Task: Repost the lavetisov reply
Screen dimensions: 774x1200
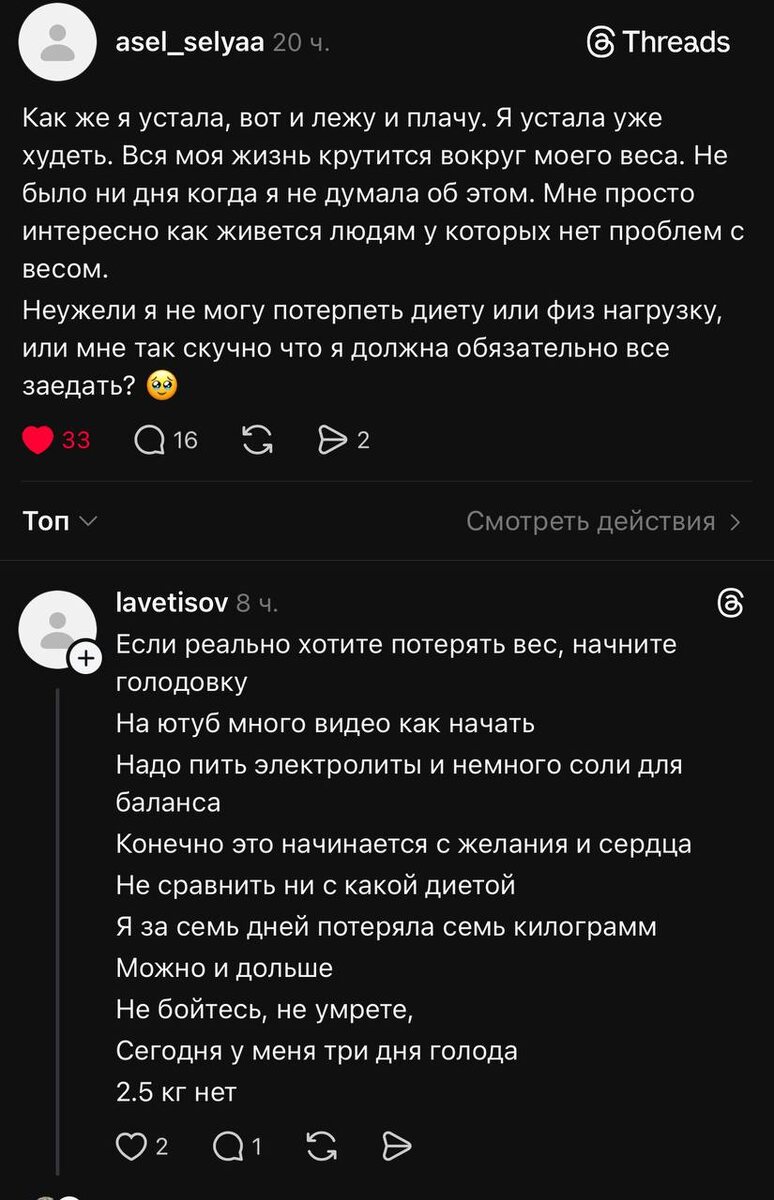Action: pos(320,1147)
